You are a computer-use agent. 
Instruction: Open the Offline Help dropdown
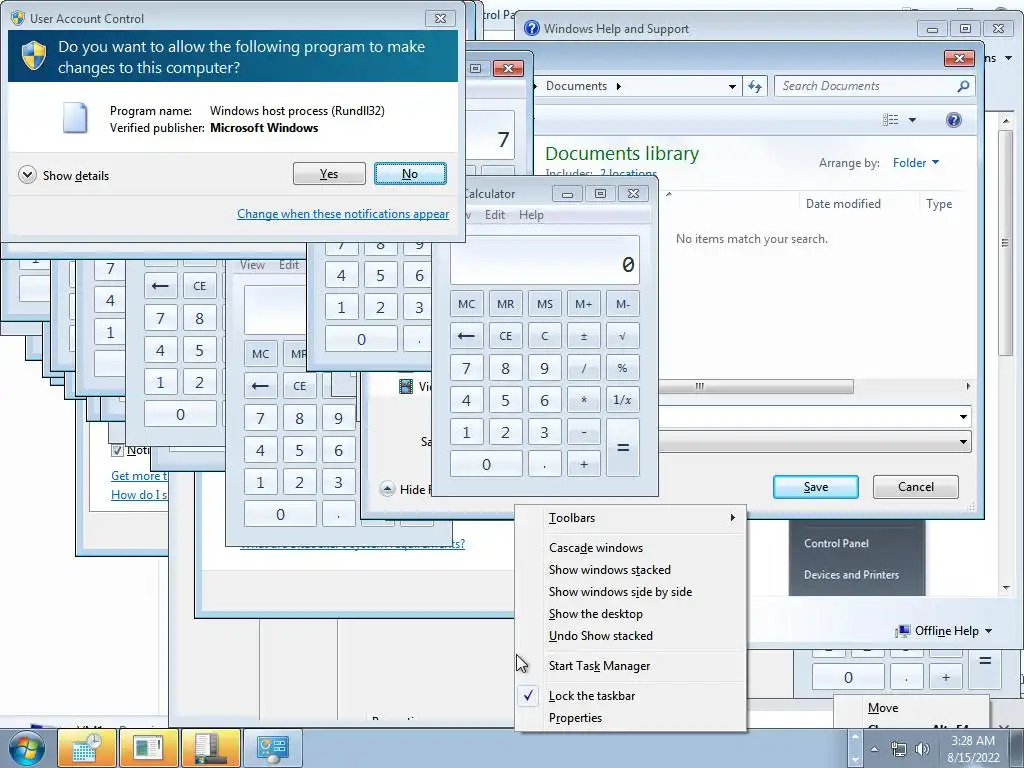[945, 631]
